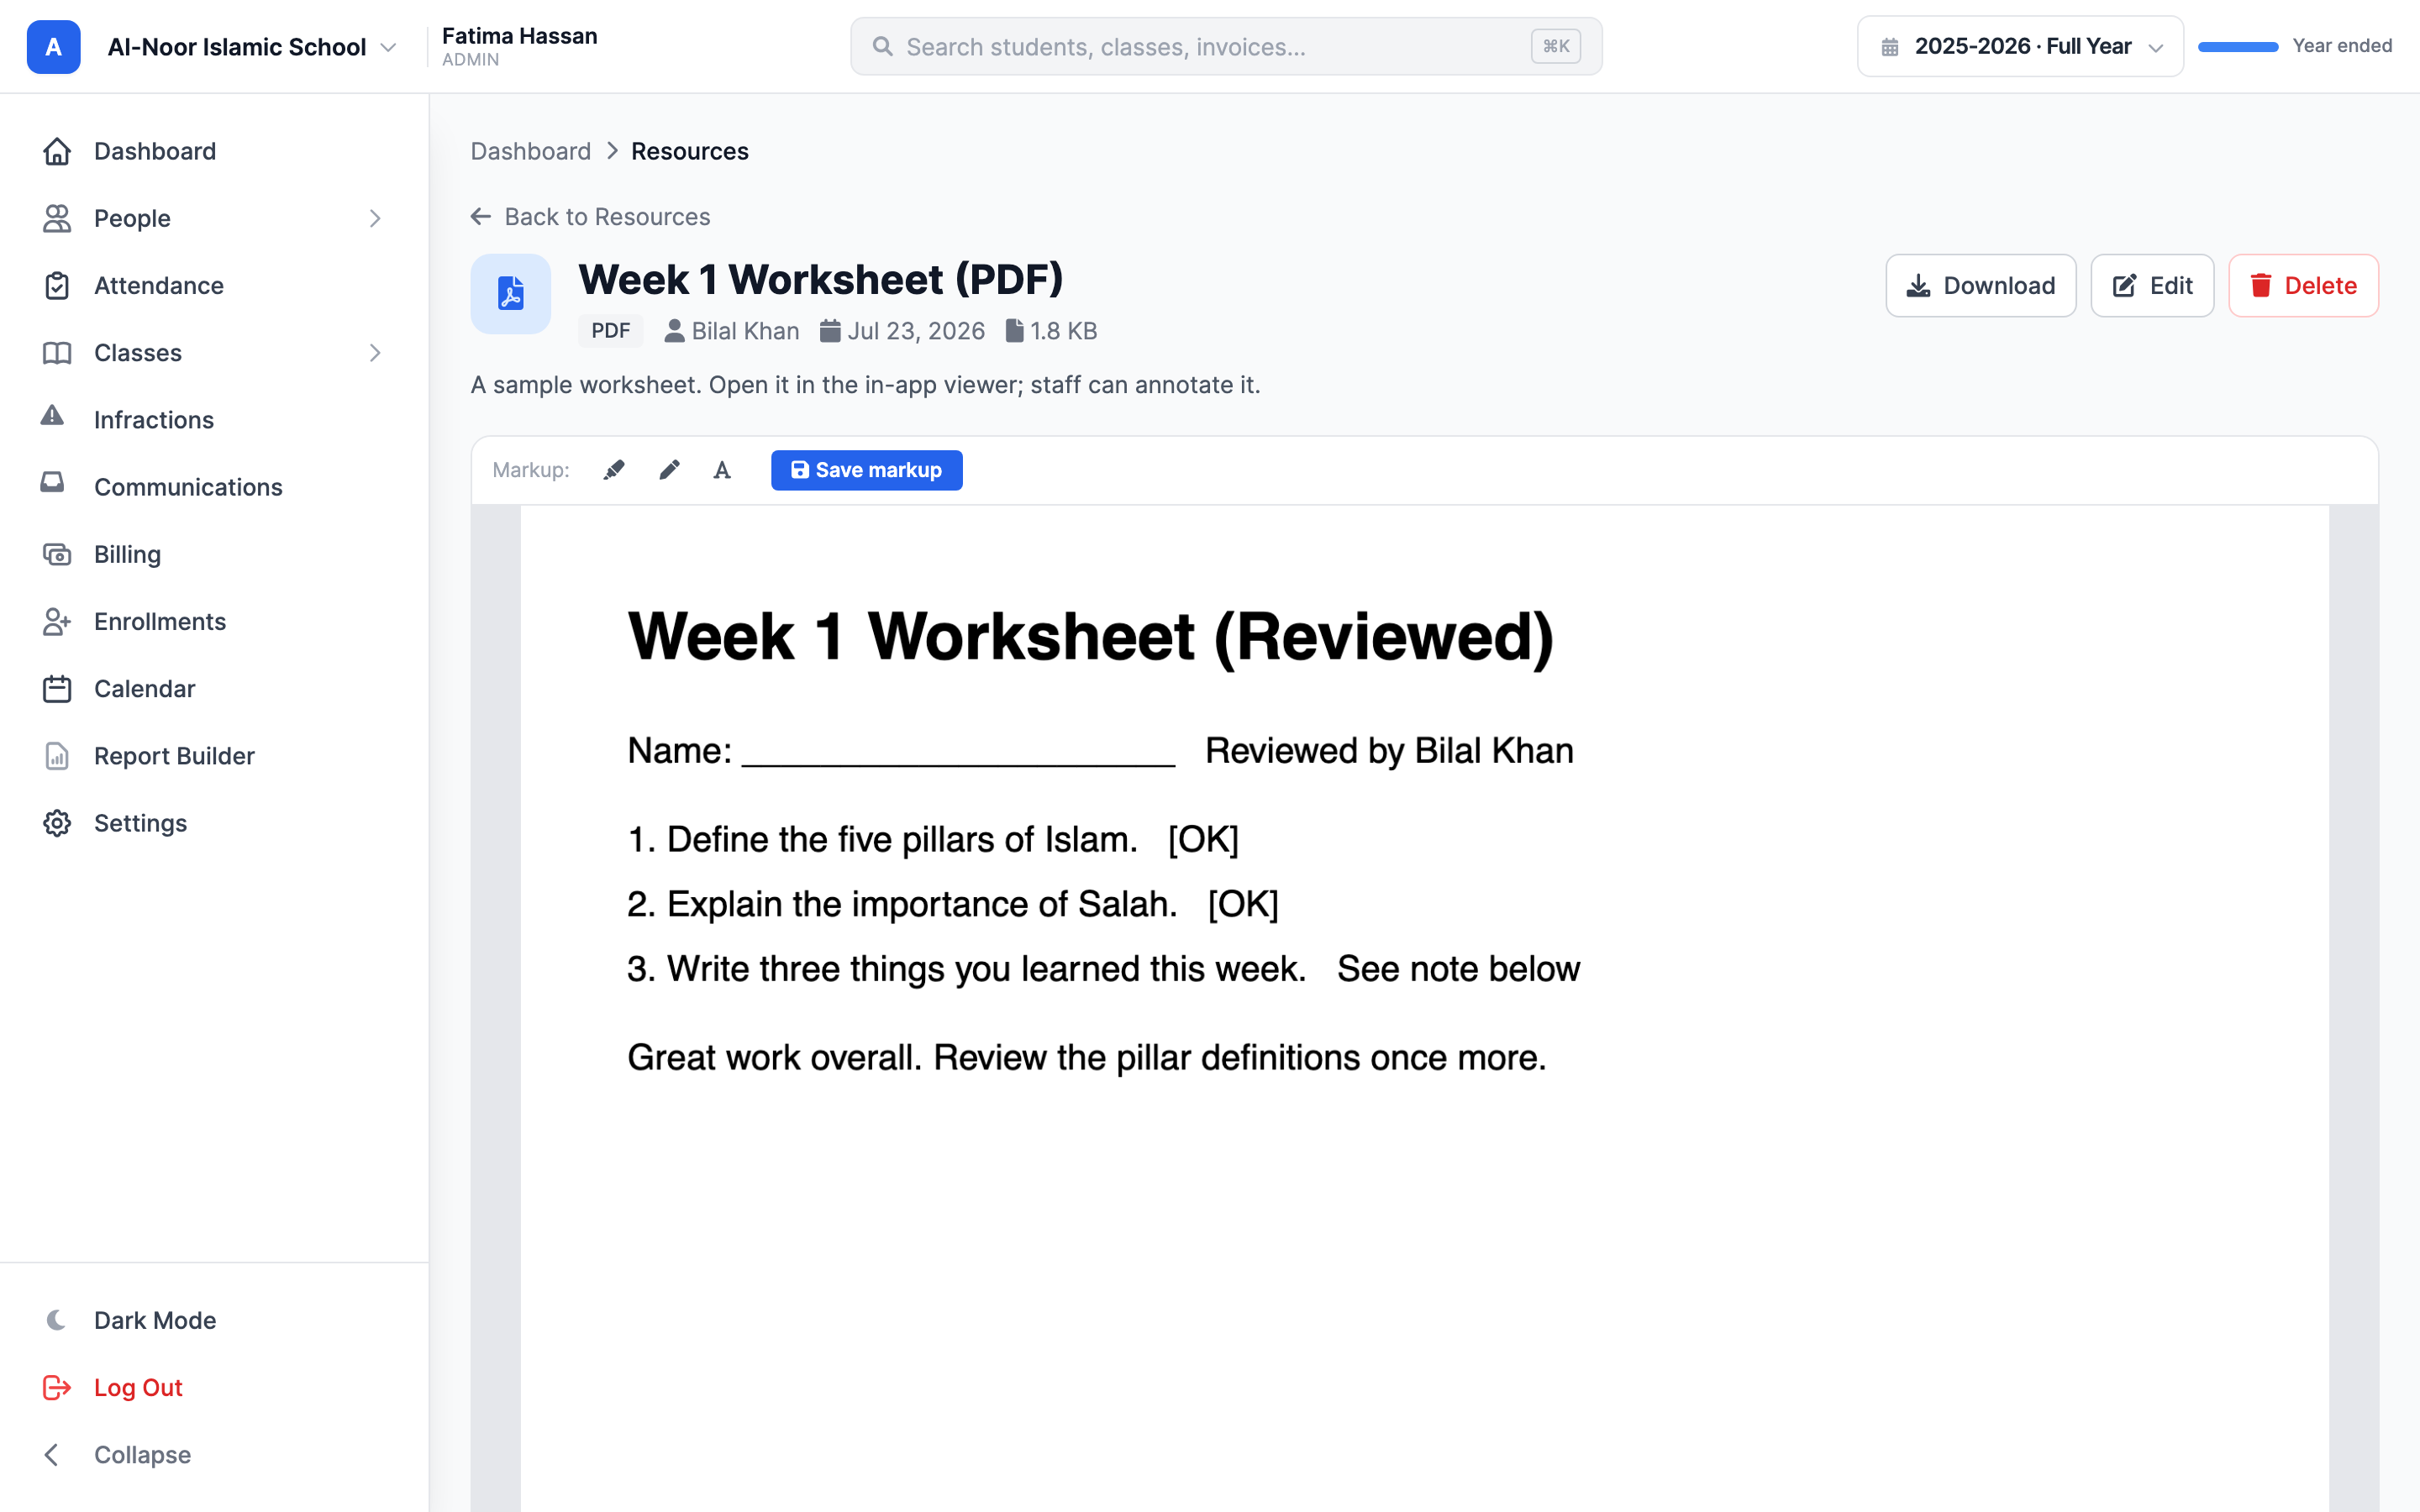Go to Billing
This screenshot has width=2420, height=1512.
[x=214, y=554]
